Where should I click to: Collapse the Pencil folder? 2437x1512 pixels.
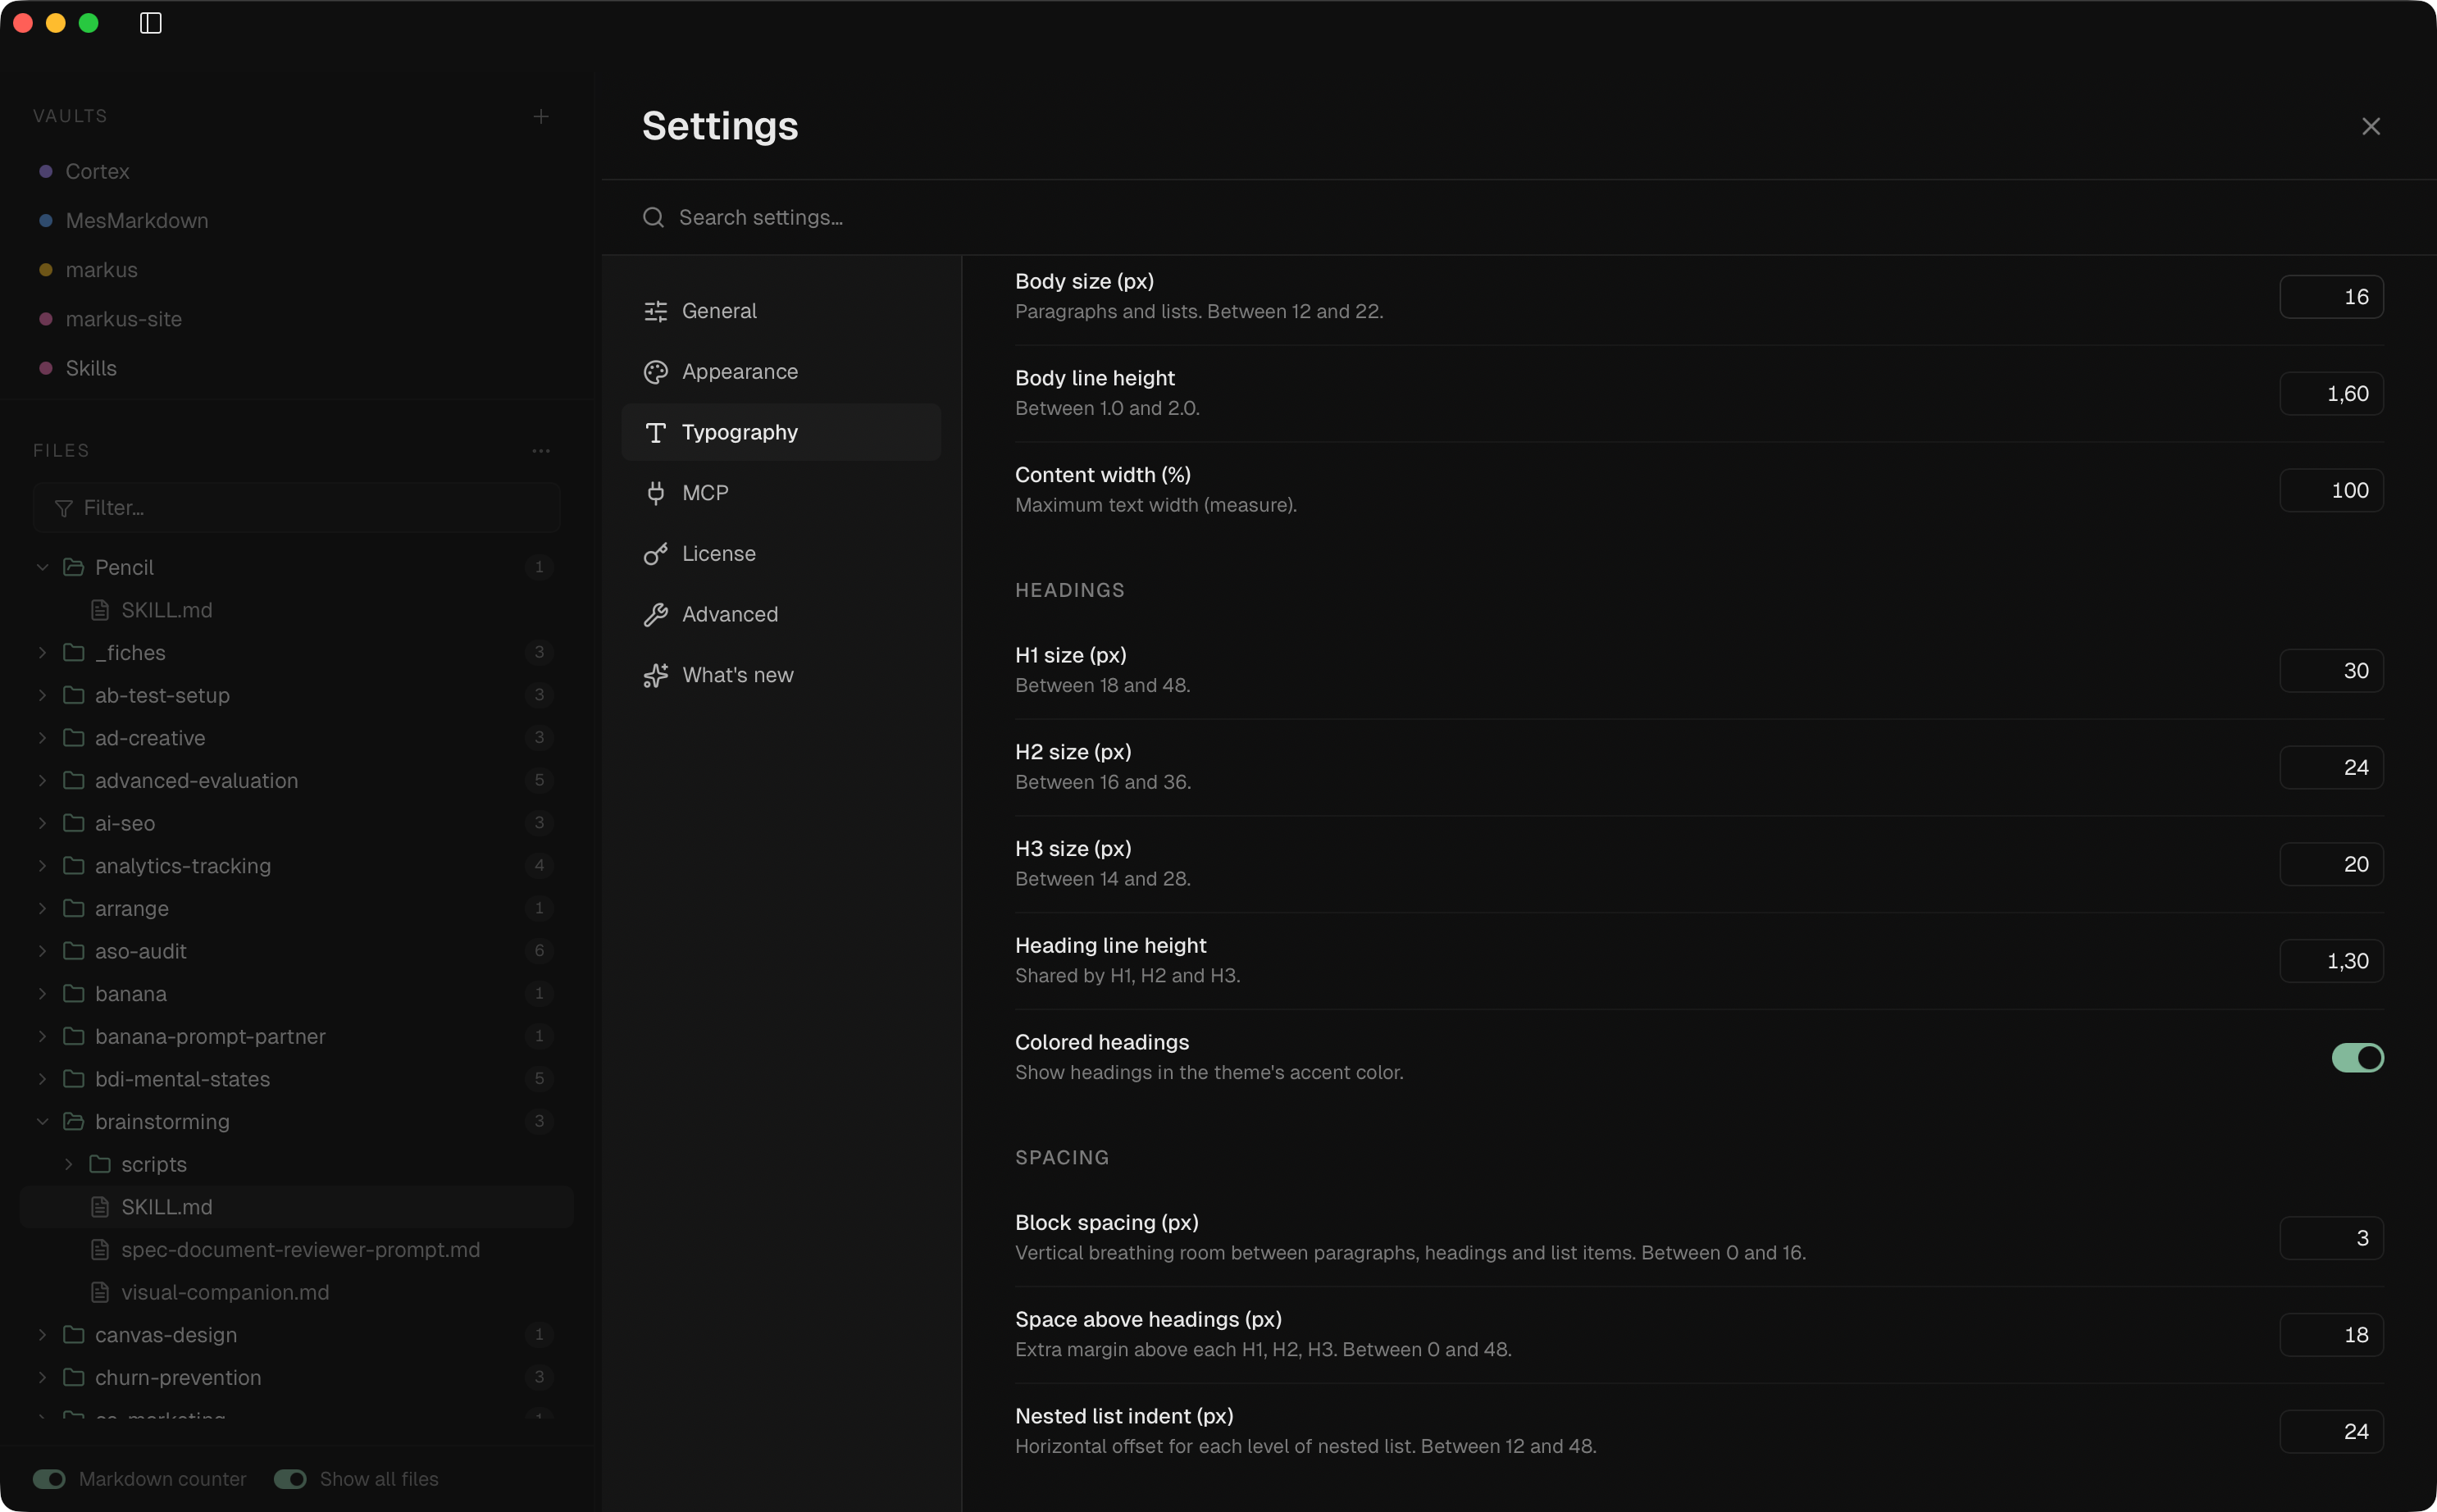[43, 567]
